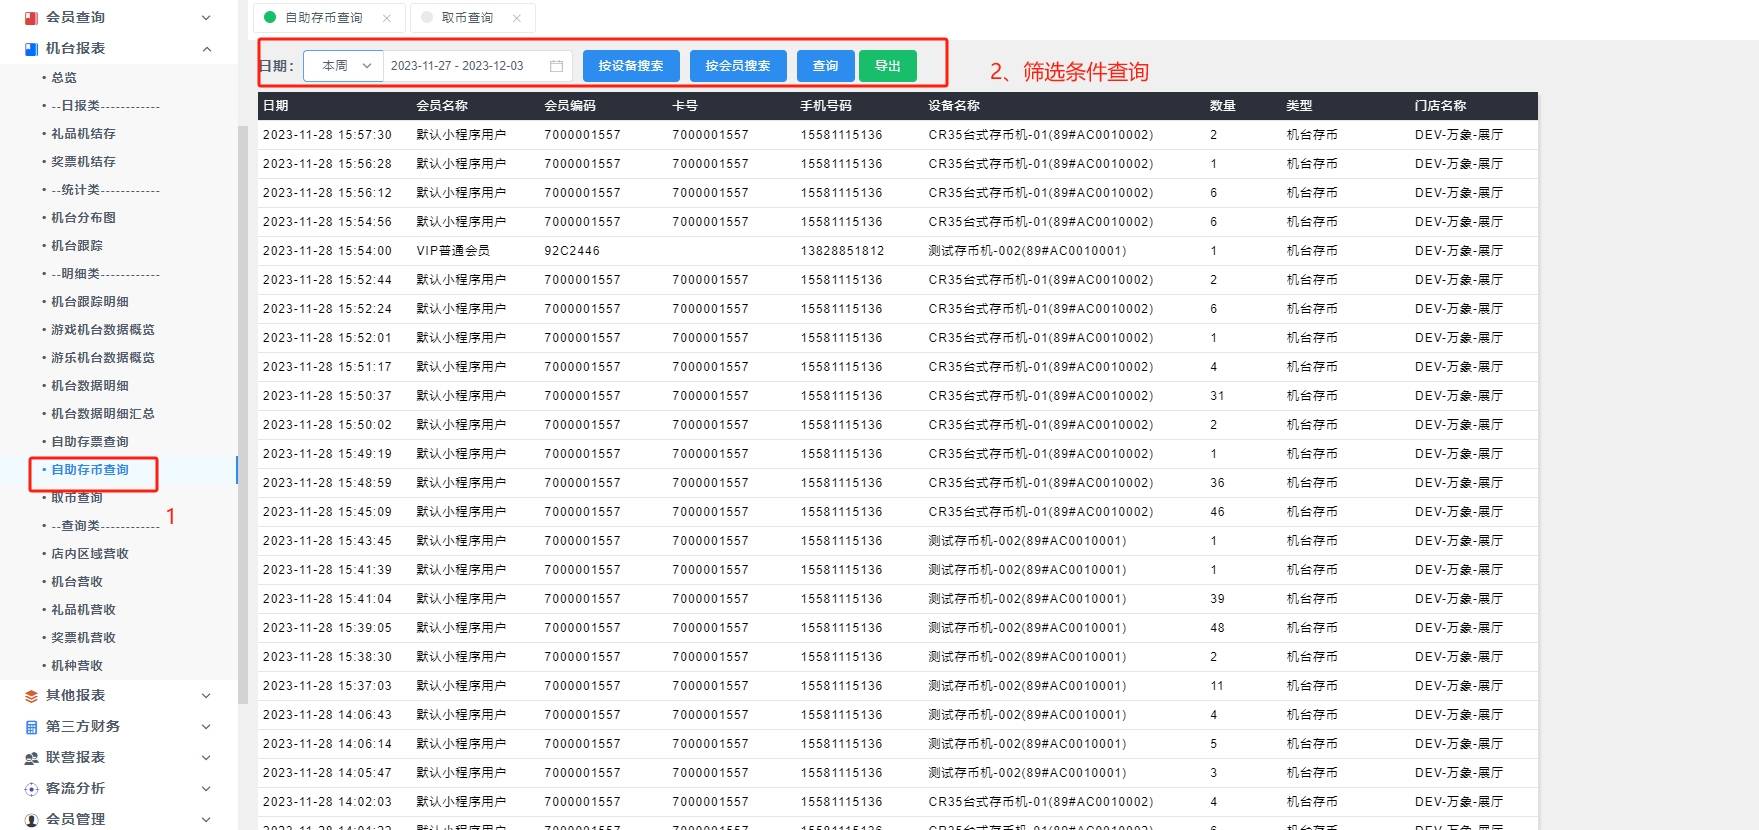
Task: Open 机台跟踪 report
Action: click(77, 246)
